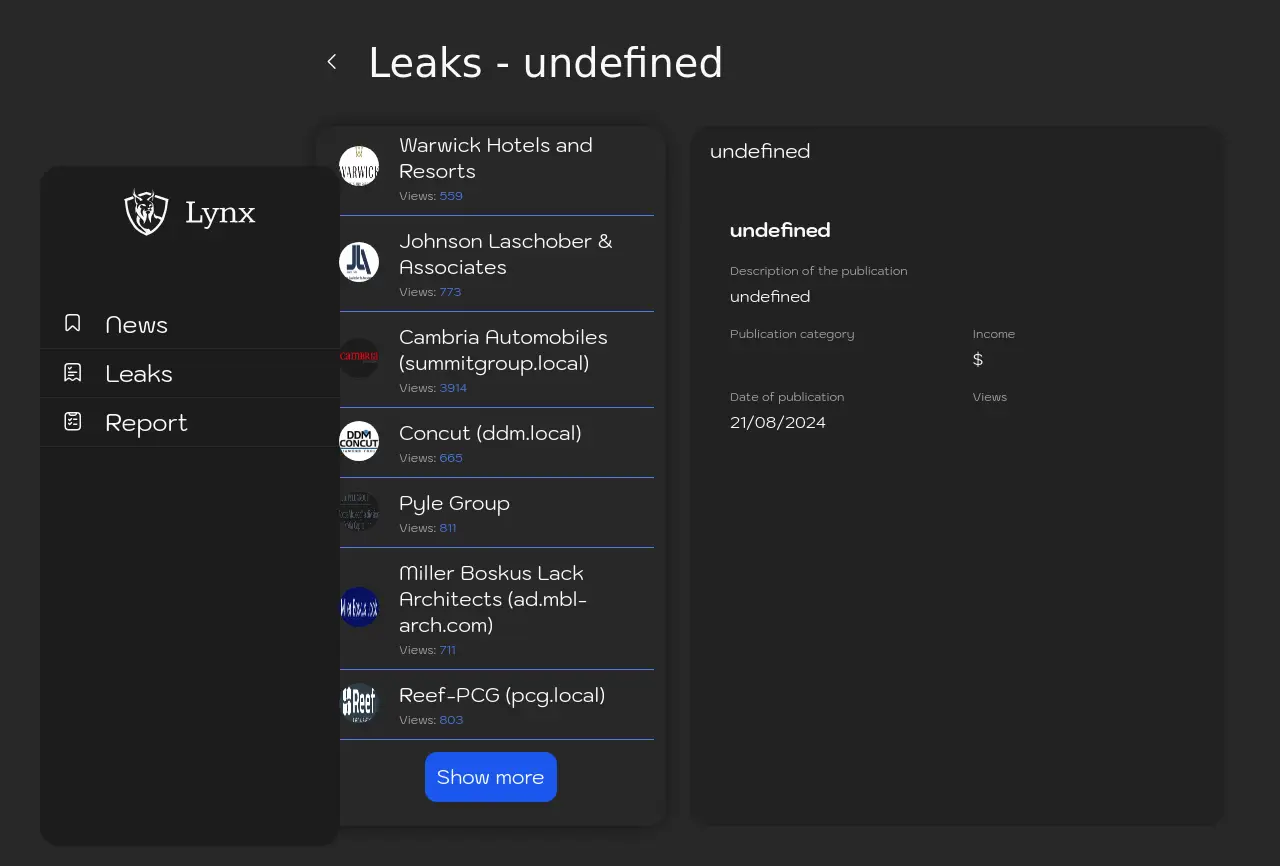Click the DDM Concut logo thumbnail
The height and width of the screenshot is (866, 1280).
point(359,441)
